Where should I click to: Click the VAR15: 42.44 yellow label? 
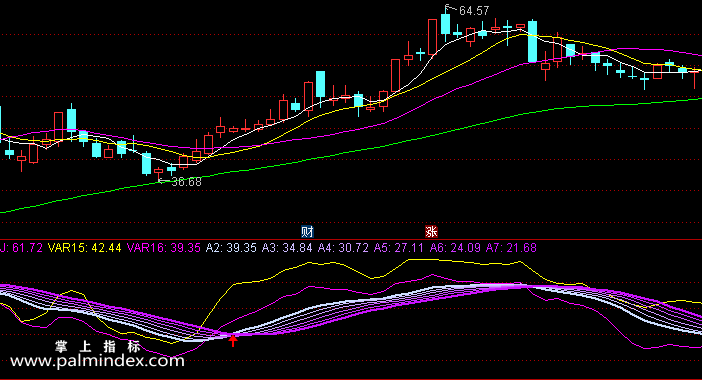click(x=85, y=248)
